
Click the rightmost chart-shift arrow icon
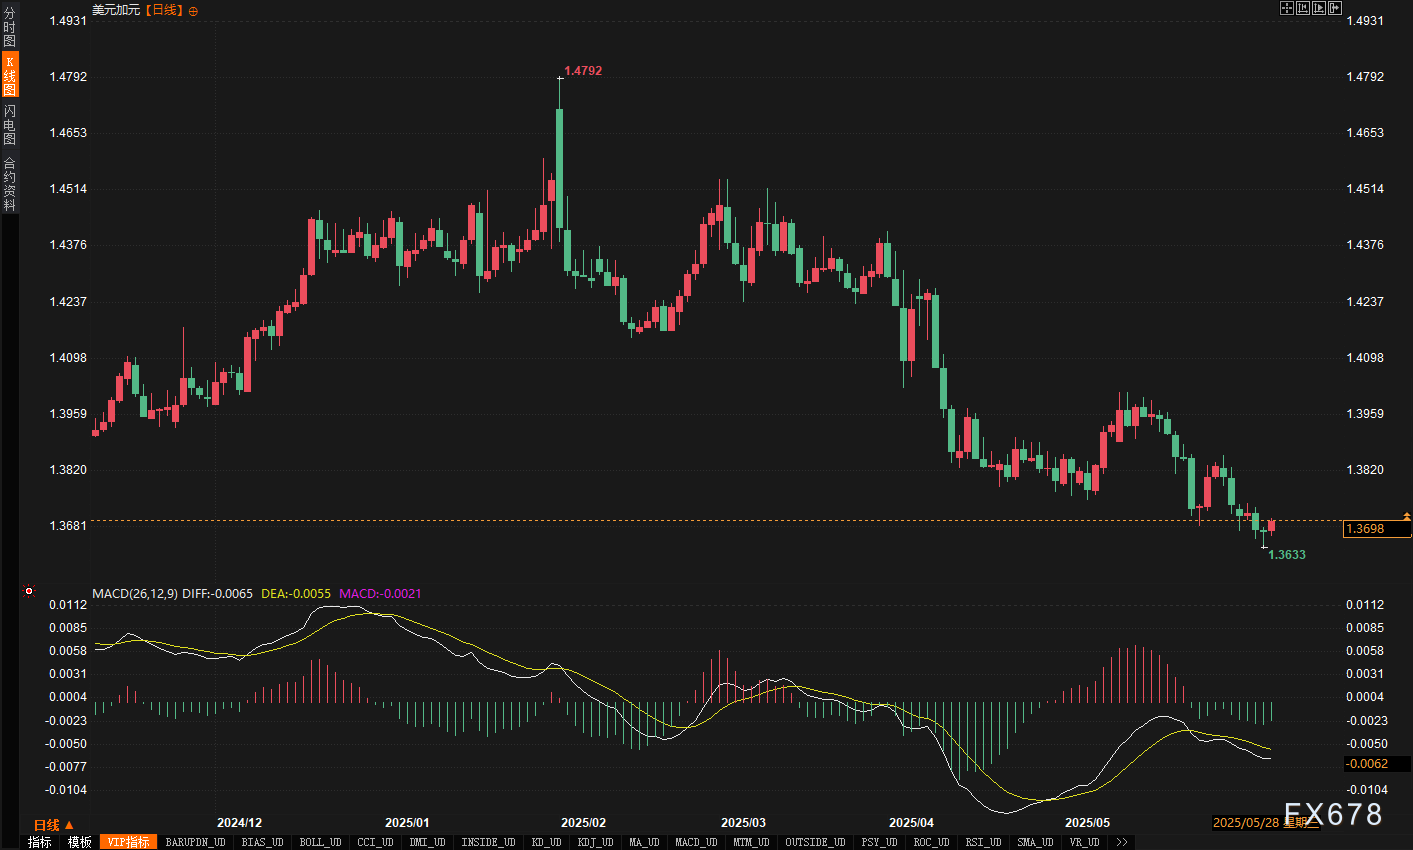(1334, 8)
